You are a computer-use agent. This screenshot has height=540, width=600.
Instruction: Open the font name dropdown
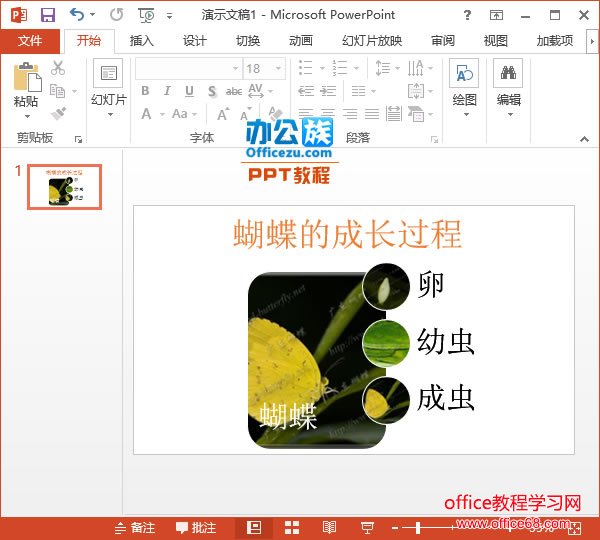tap(236, 69)
